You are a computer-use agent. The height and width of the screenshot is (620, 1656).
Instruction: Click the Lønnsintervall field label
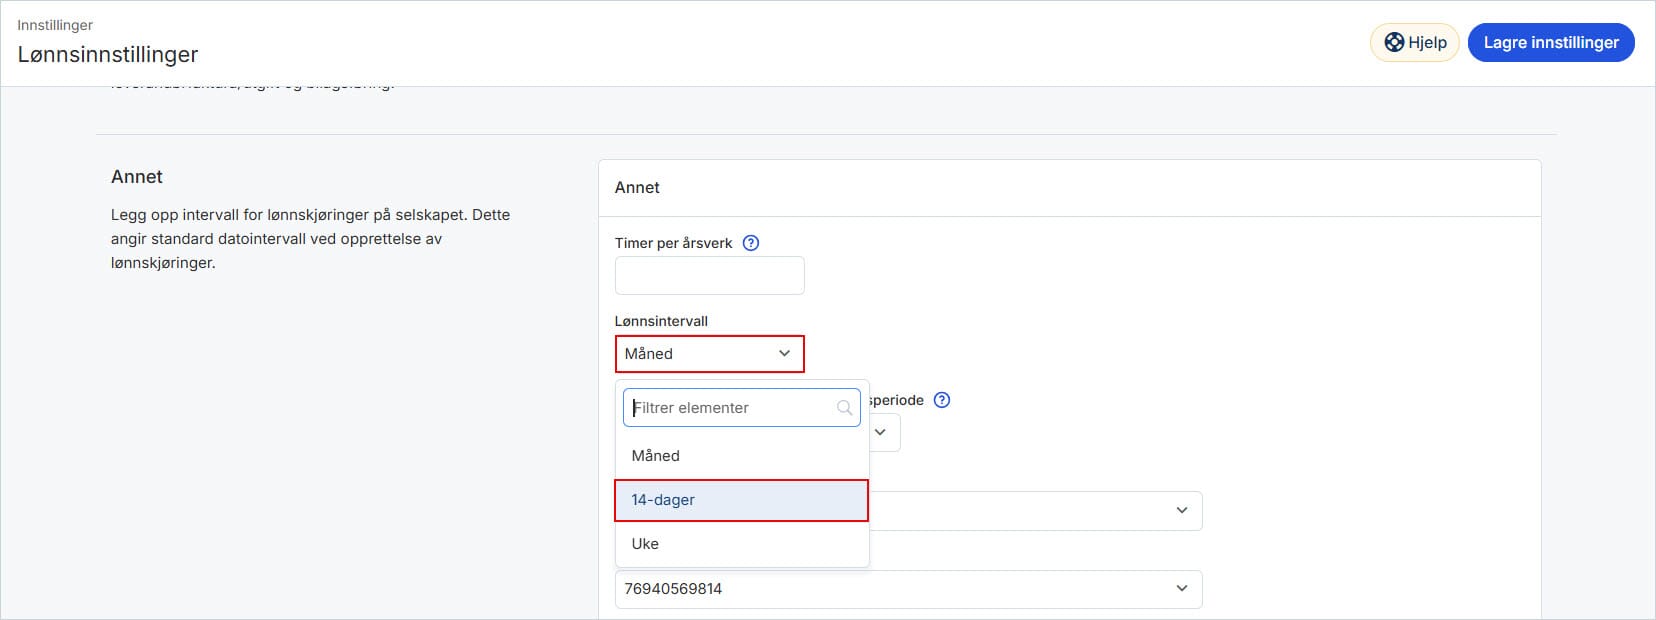pyautogui.click(x=661, y=321)
